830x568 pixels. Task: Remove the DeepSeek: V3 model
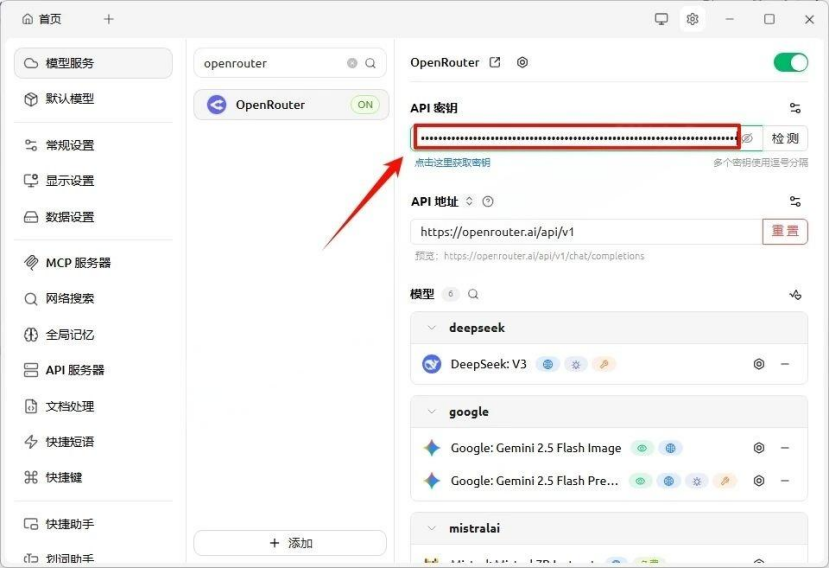785,364
